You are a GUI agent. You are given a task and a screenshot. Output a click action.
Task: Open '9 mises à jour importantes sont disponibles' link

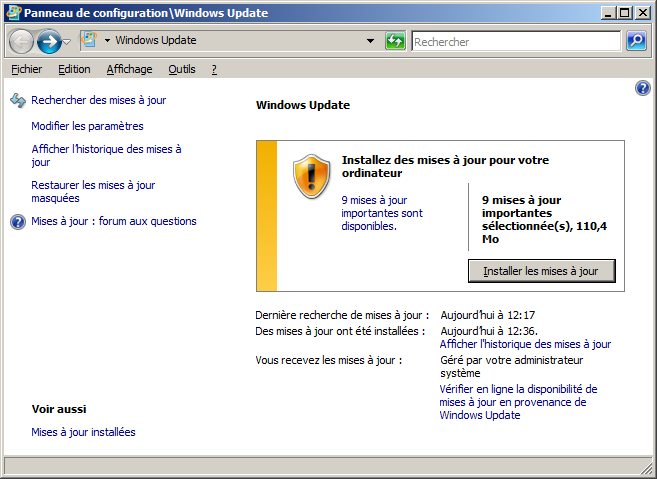coord(381,213)
